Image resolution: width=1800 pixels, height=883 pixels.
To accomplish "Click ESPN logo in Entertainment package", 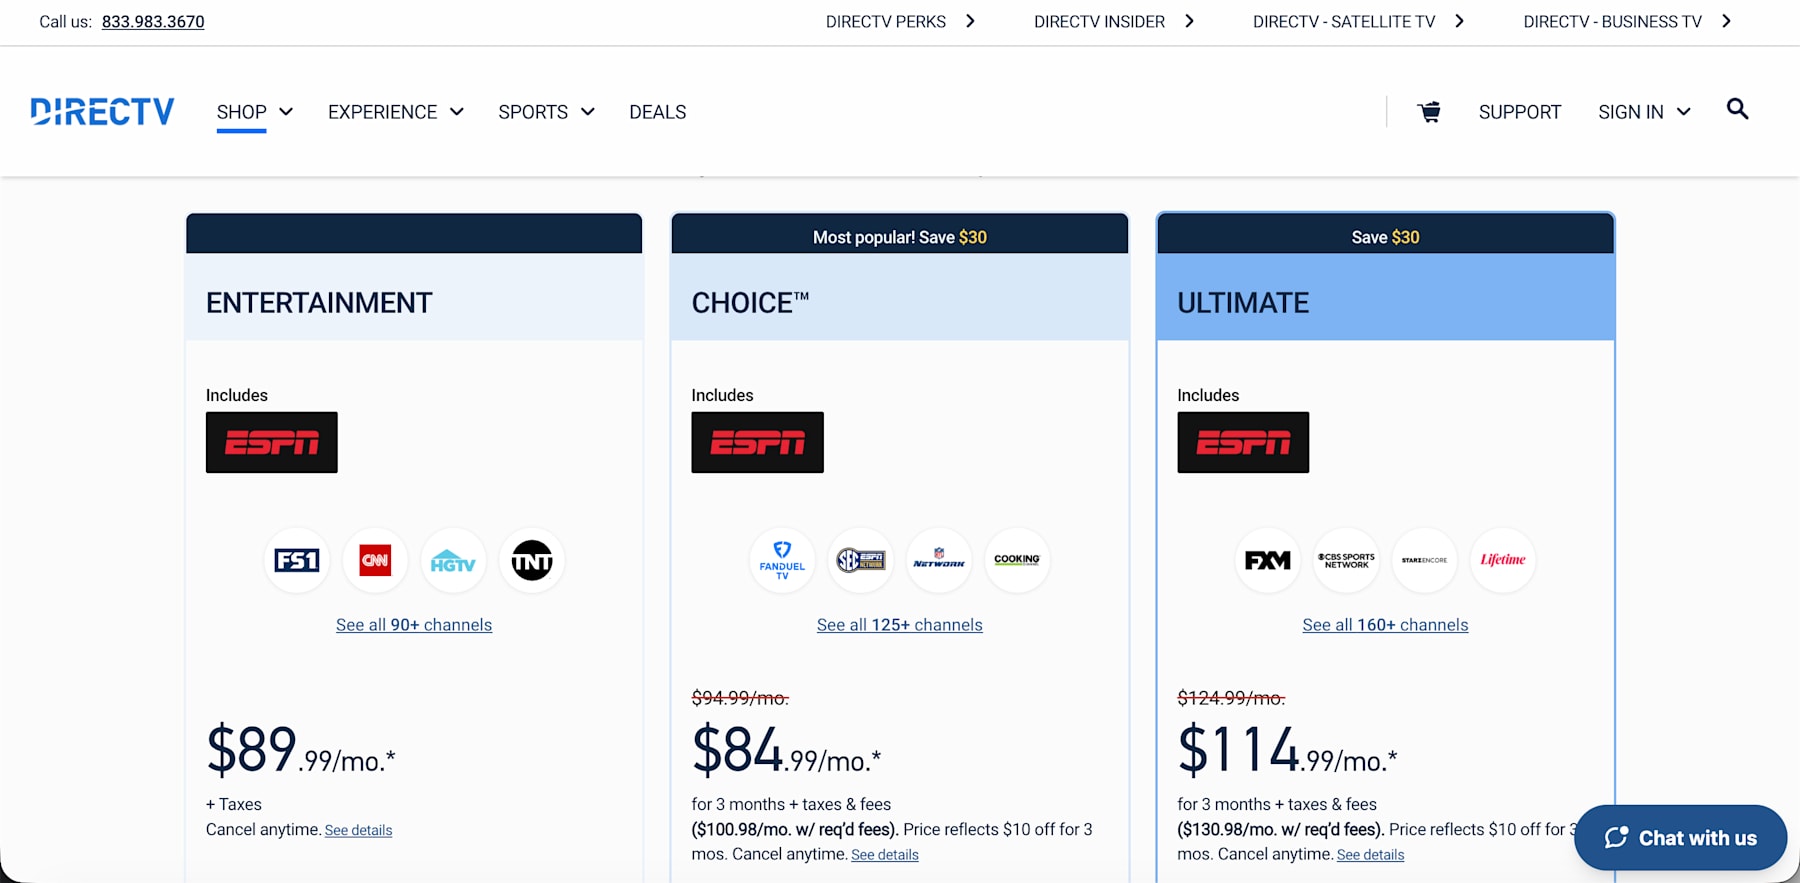I will pyautogui.click(x=272, y=442).
